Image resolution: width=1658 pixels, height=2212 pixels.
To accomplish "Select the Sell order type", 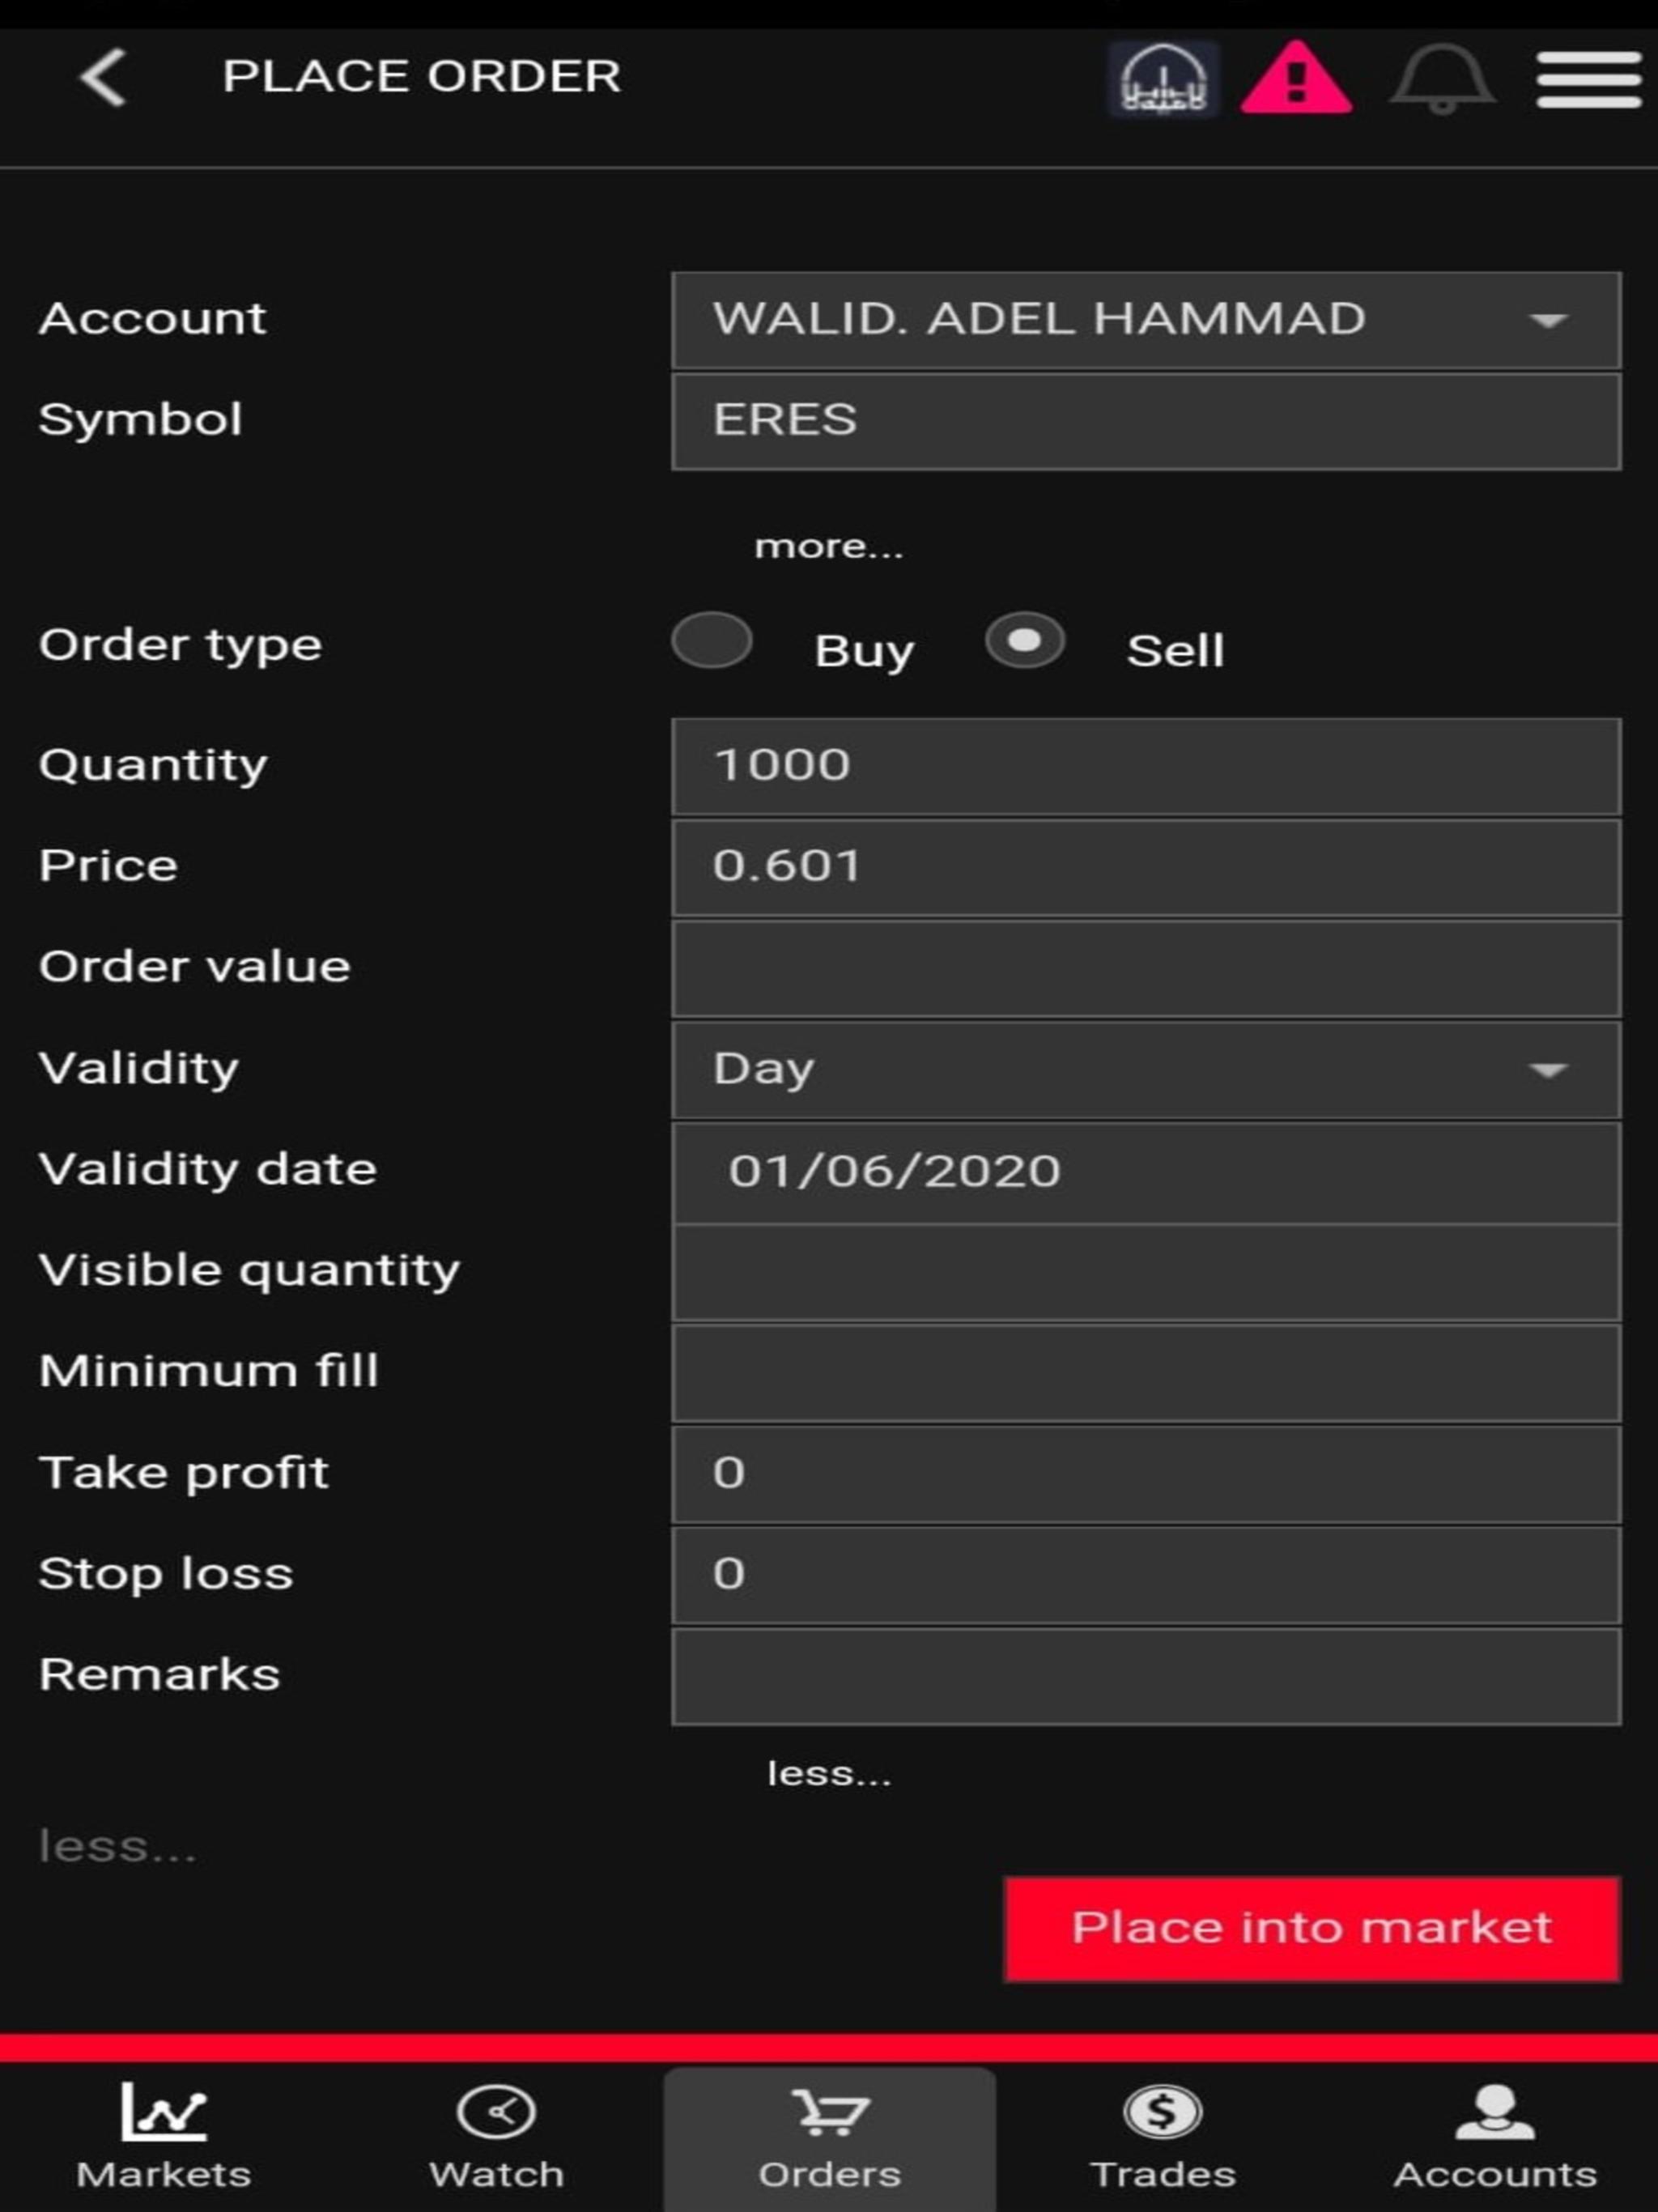I will tap(1024, 641).
